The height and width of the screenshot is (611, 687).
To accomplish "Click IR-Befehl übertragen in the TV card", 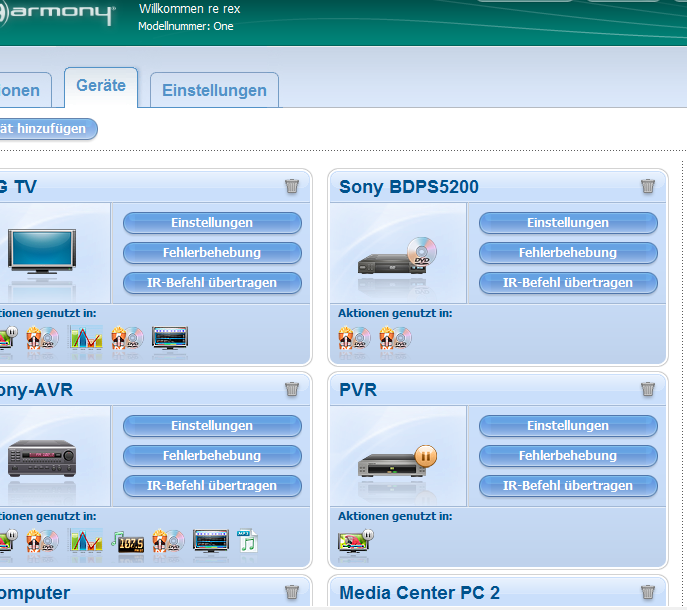I will click(212, 283).
